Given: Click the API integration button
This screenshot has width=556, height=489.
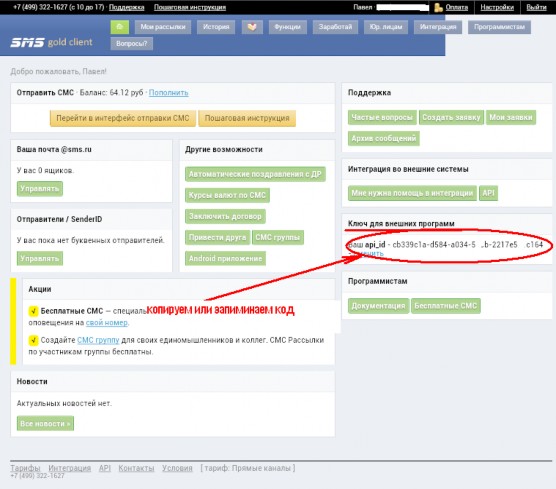Looking at the screenshot, I should tap(488, 193).
